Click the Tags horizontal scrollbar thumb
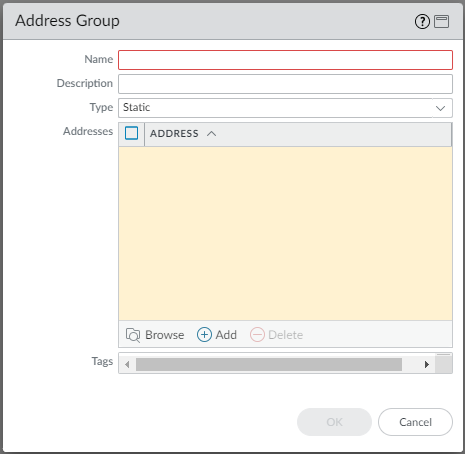Screen dimensions: 465x454 [269, 364]
